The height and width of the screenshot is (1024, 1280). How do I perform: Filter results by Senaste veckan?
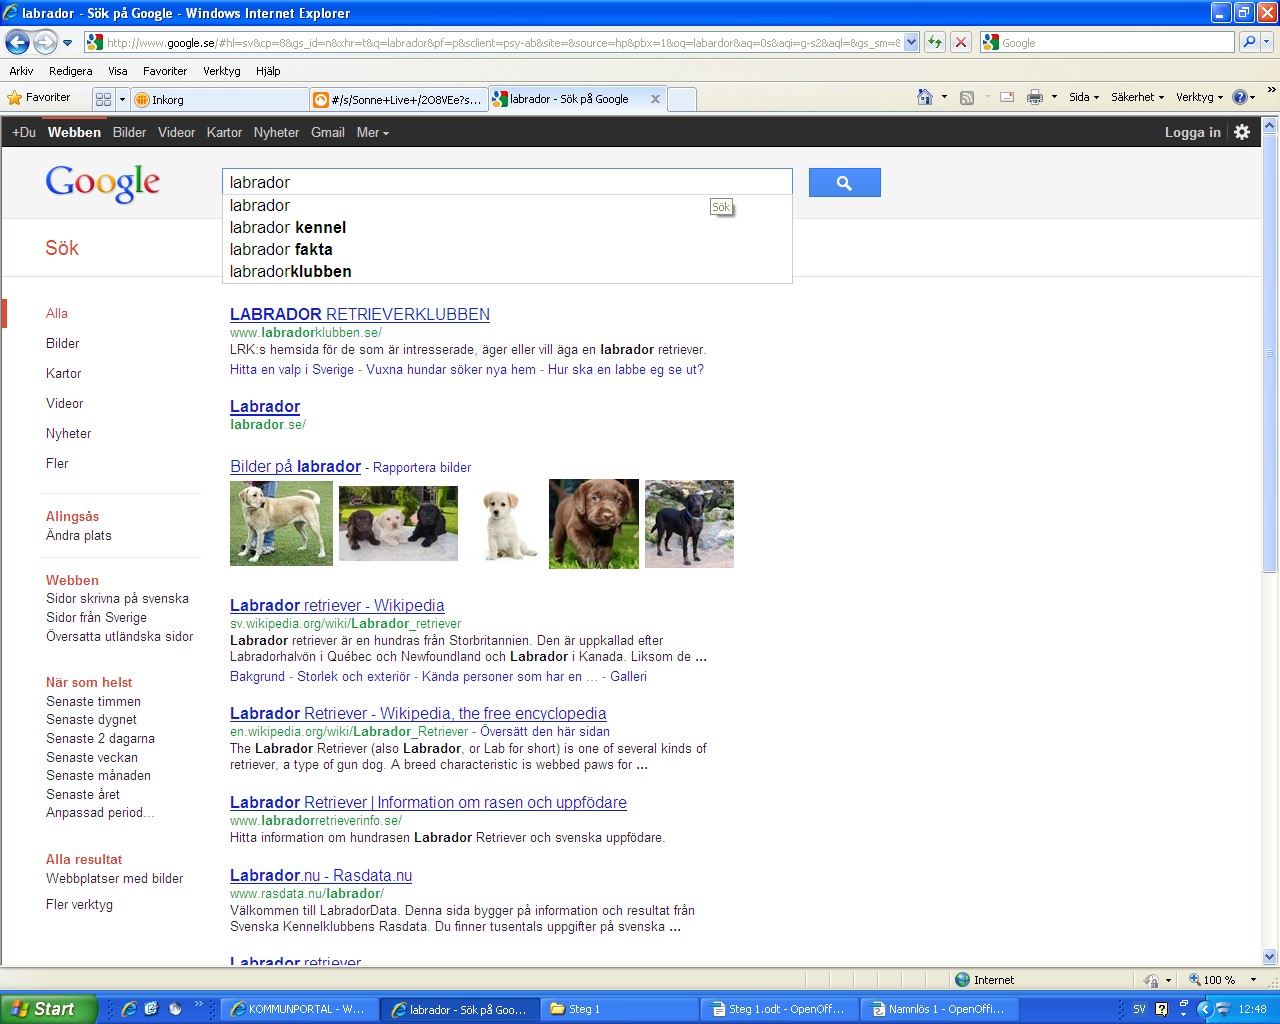point(92,757)
